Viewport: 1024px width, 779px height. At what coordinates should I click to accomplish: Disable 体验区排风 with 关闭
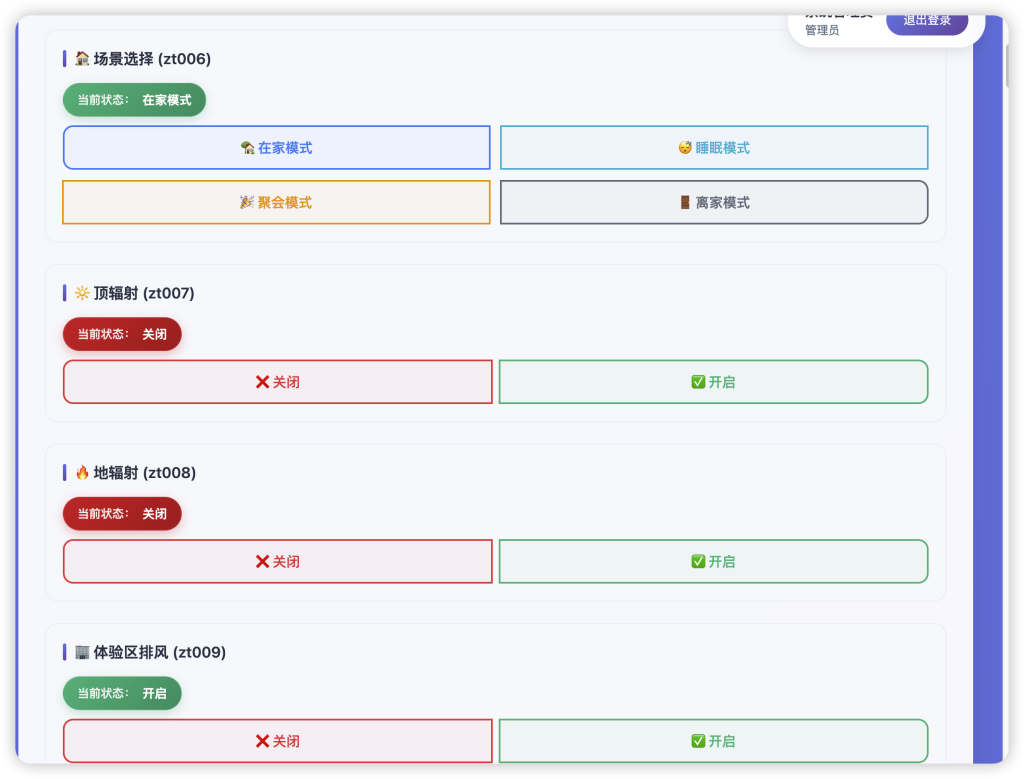pos(278,741)
